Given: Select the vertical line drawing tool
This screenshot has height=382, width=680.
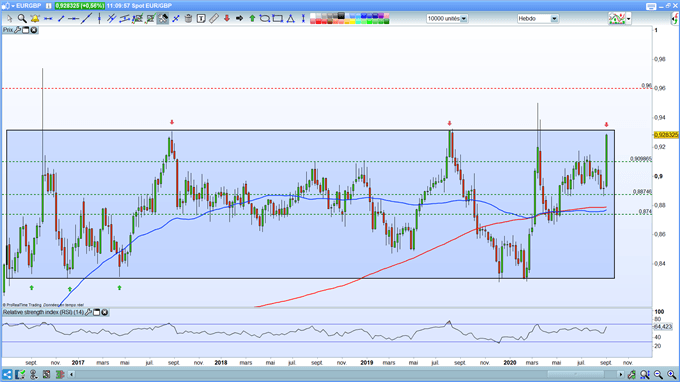Looking at the screenshot, I should tap(99, 19).
